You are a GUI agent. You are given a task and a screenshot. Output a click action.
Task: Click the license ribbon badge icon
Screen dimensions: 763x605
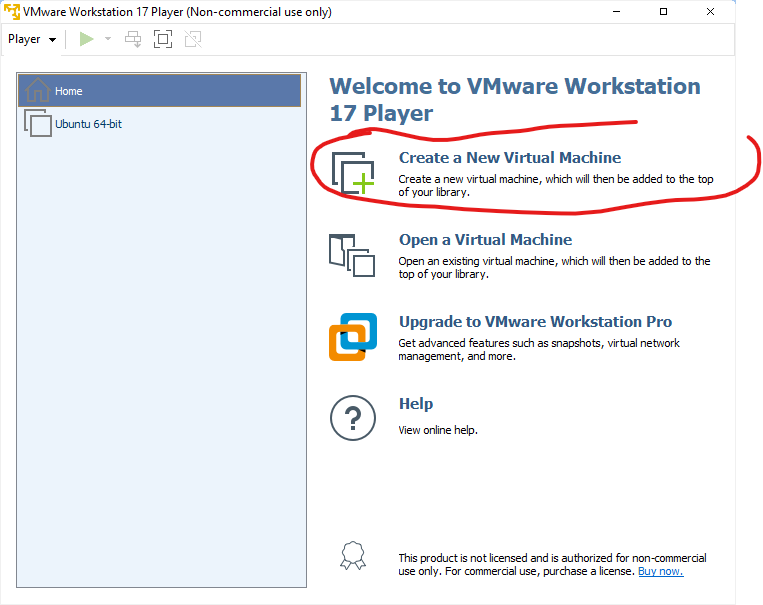[350, 555]
